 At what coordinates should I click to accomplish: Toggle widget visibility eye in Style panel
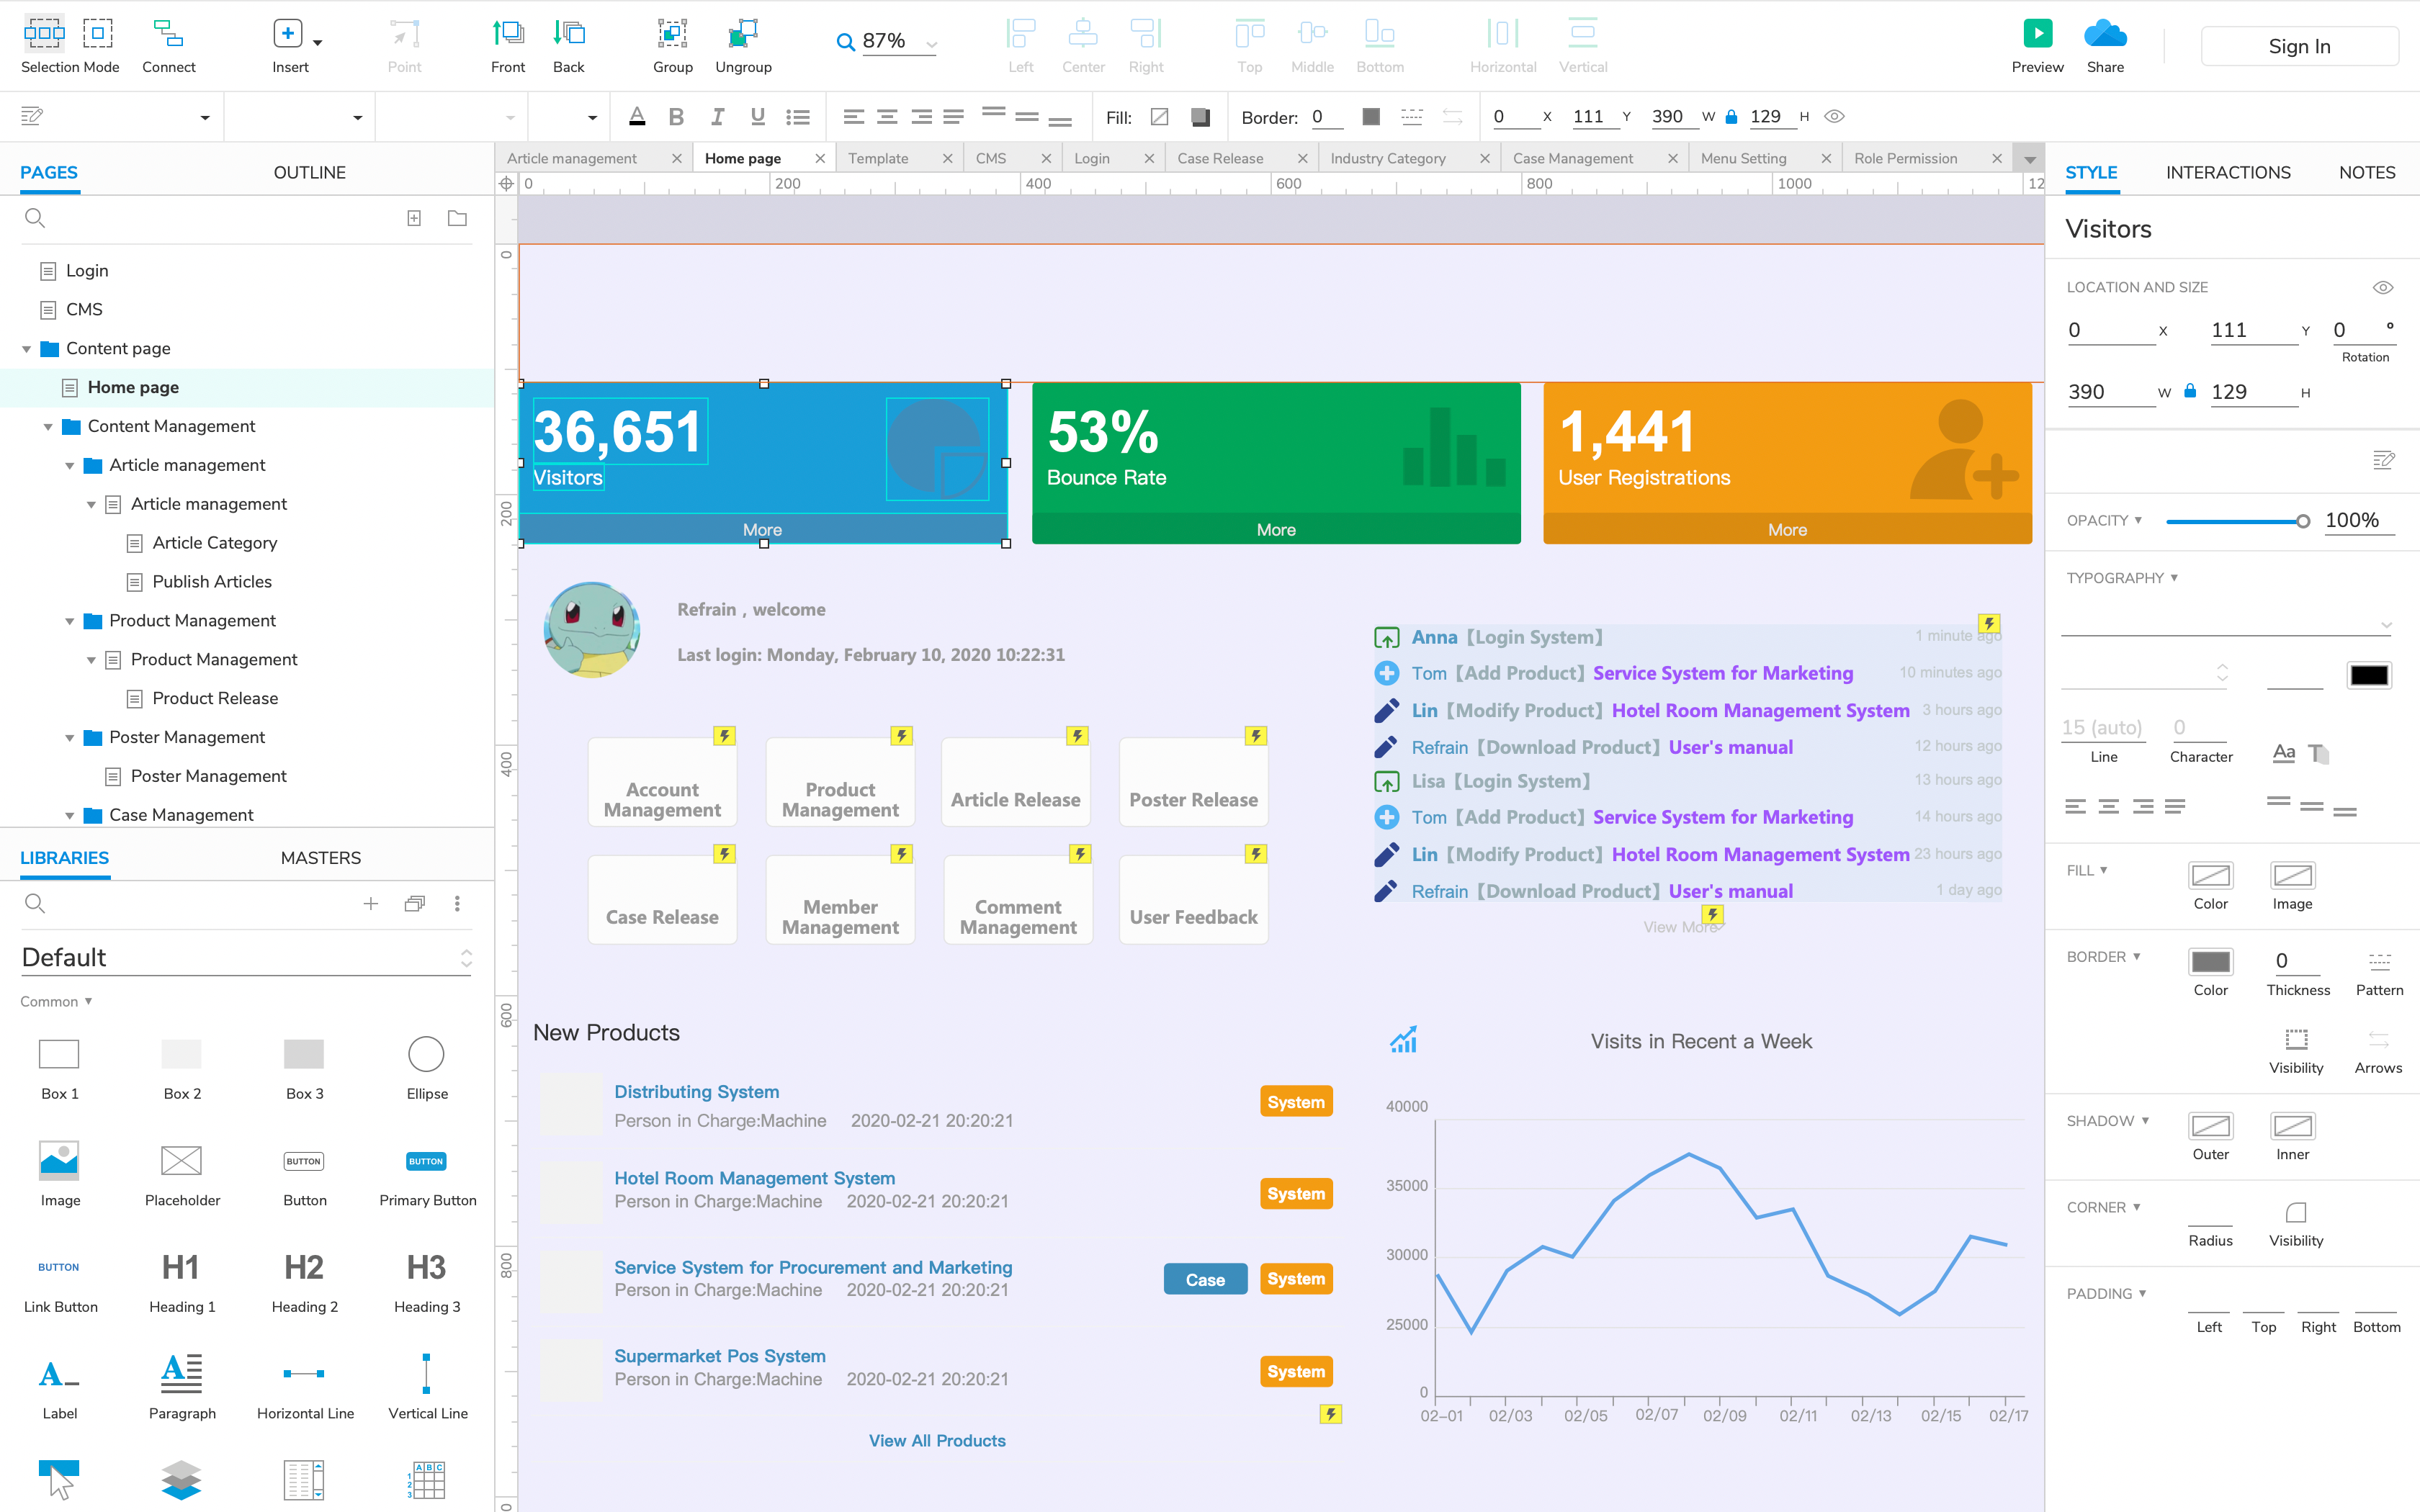click(x=2383, y=288)
